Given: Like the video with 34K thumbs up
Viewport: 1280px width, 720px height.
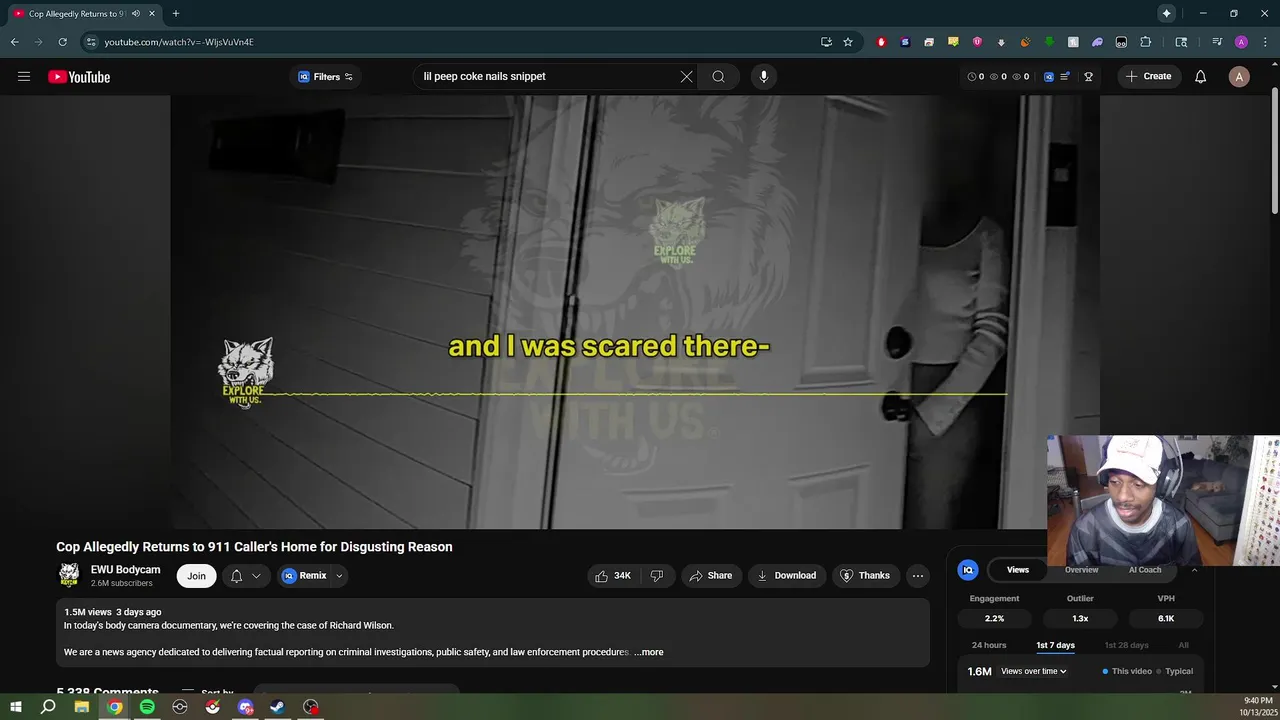Looking at the screenshot, I should [613, 576].
